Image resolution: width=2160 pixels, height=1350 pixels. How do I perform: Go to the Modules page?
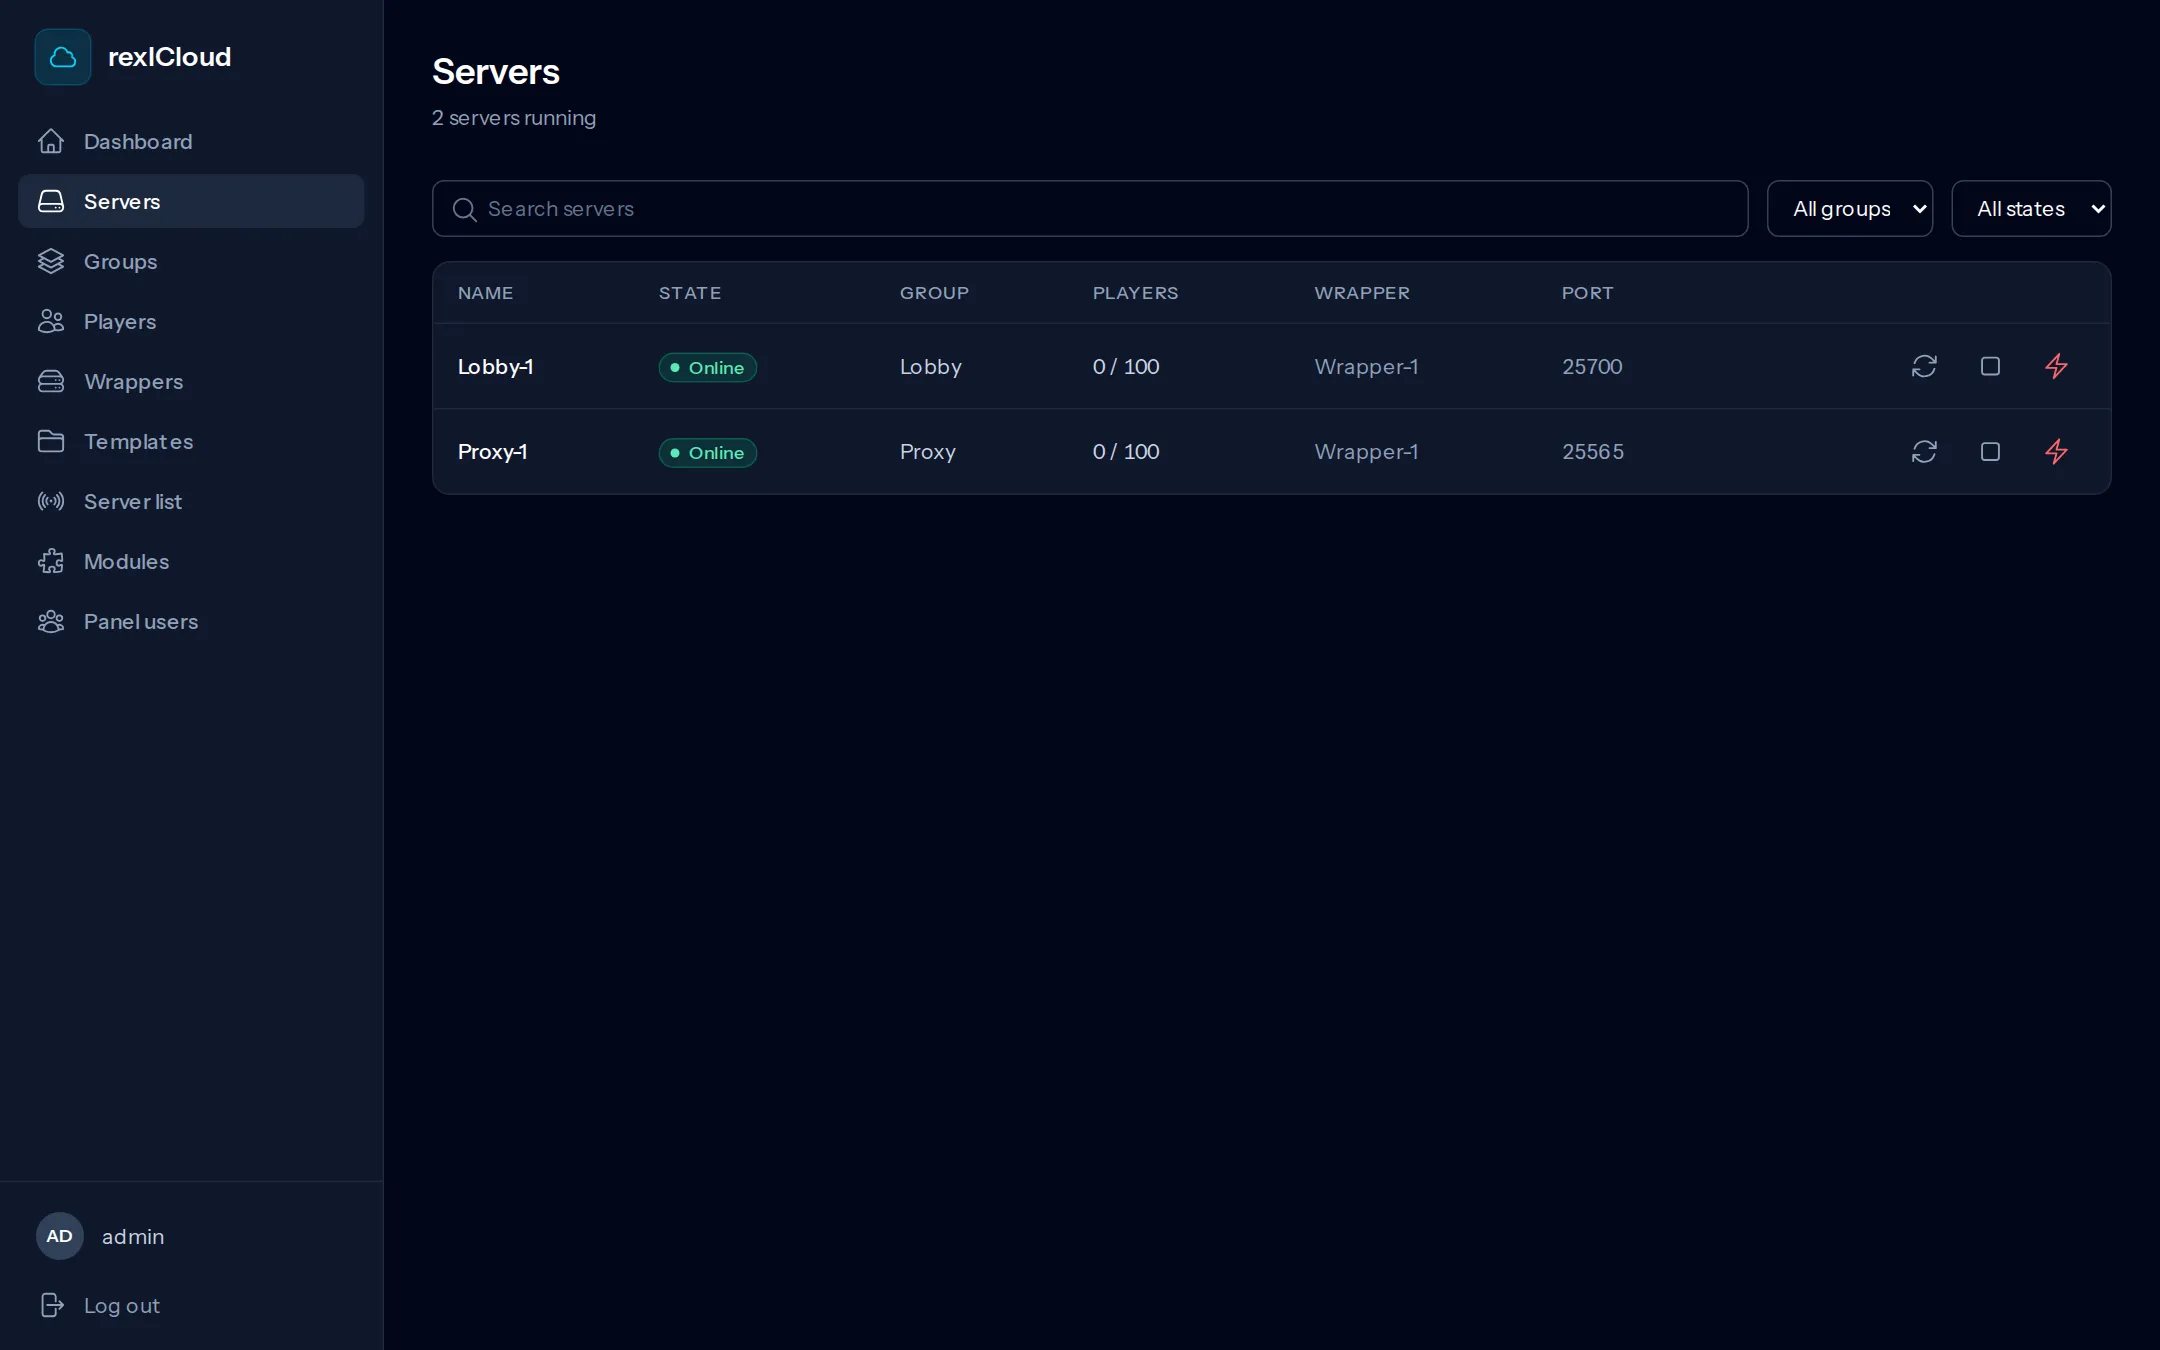[x=191, y=561]
